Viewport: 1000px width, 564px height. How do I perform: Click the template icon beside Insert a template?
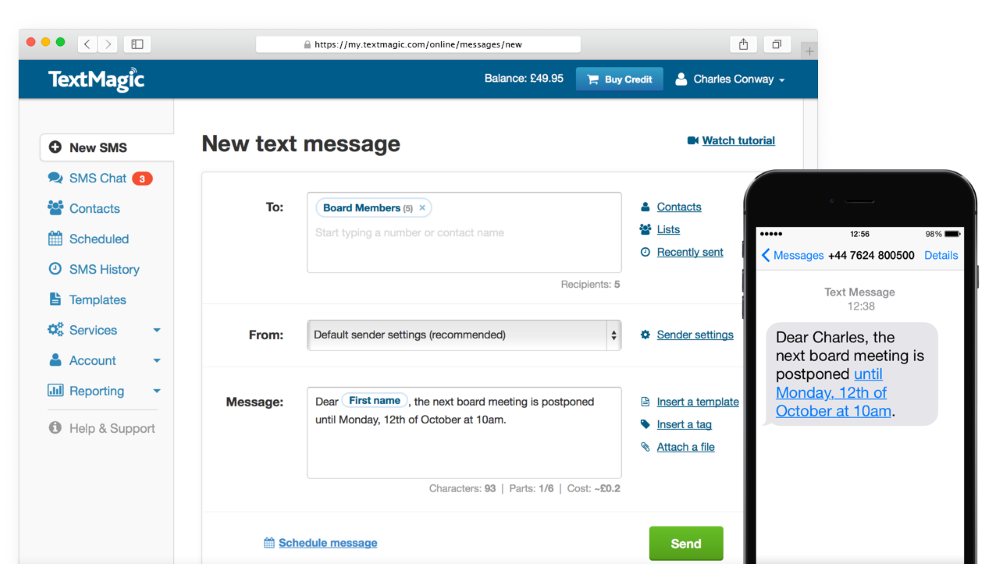[645, 402]
